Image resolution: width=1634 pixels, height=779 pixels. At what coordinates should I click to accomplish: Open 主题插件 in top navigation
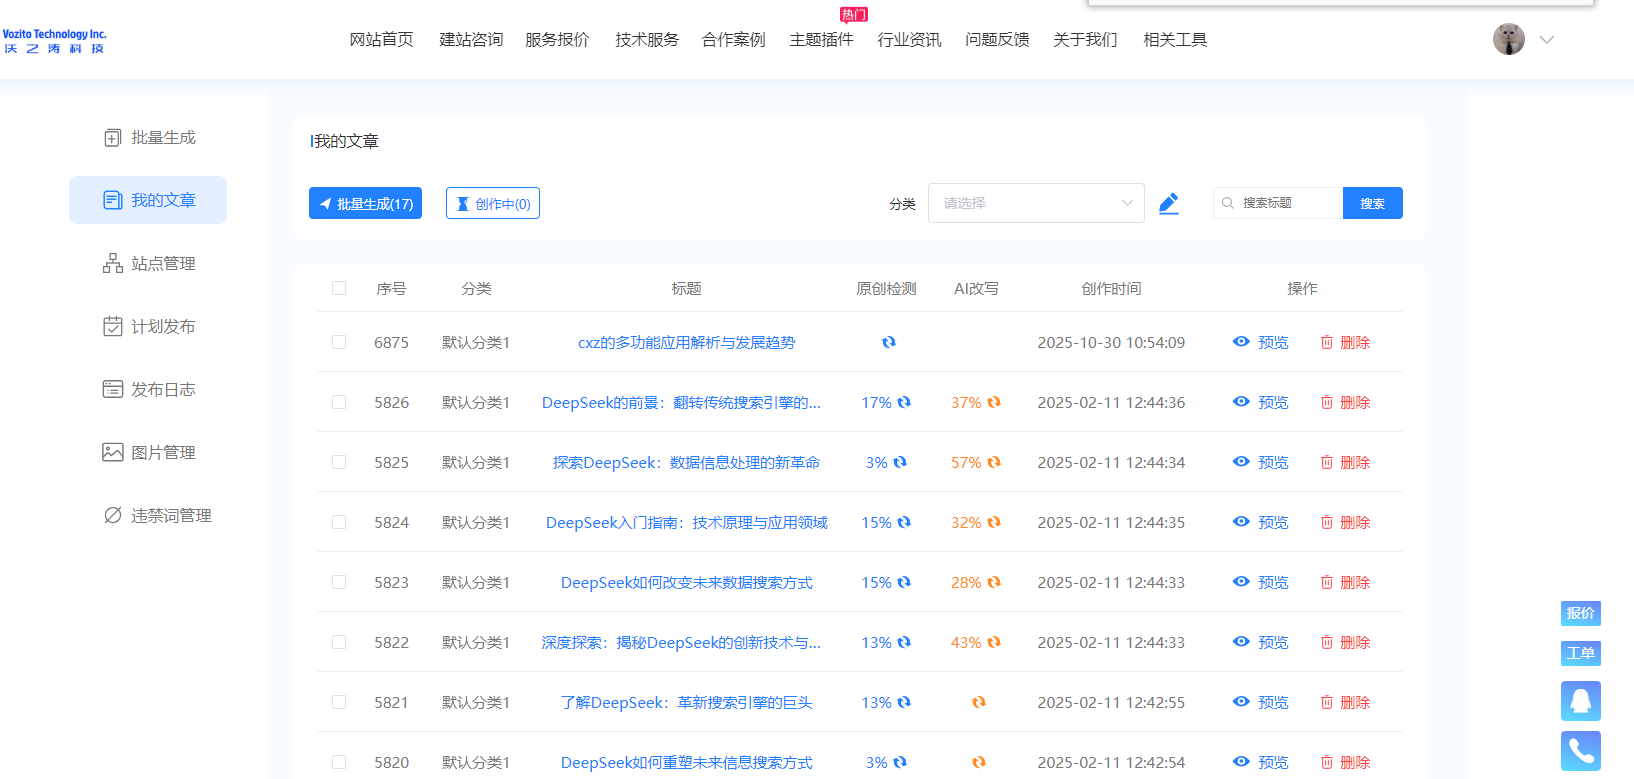[x=821, y=40]
